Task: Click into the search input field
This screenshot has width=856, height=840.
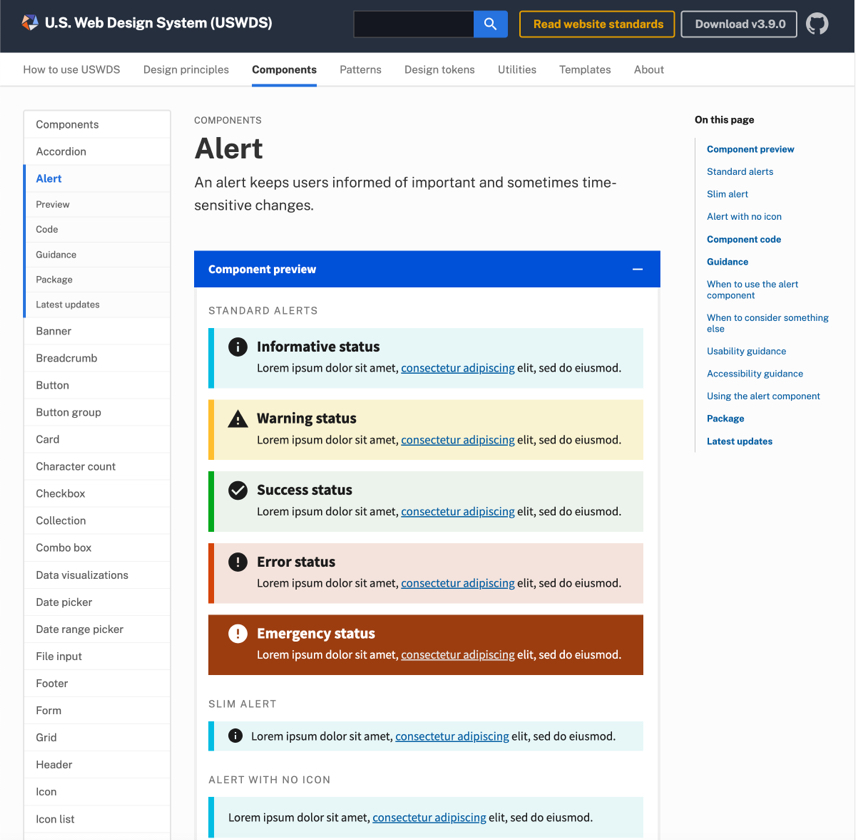Action: coord(413,24)
